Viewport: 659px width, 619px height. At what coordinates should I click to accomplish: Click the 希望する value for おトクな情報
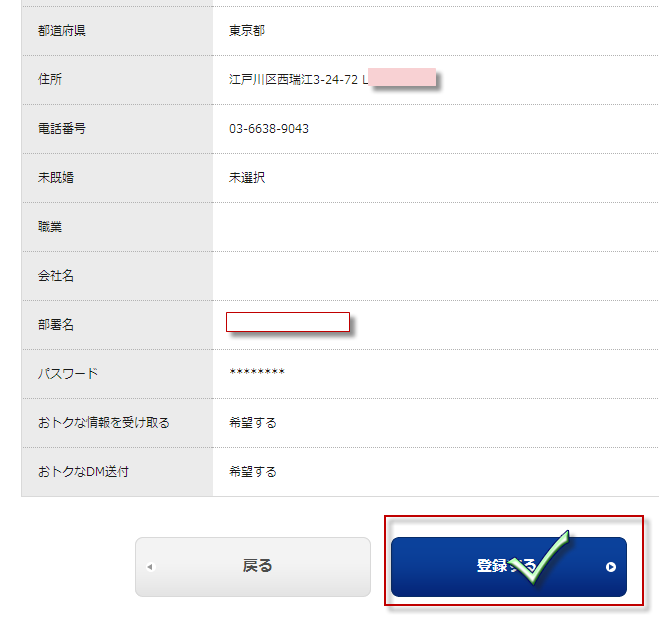click(x=253, y=423)
